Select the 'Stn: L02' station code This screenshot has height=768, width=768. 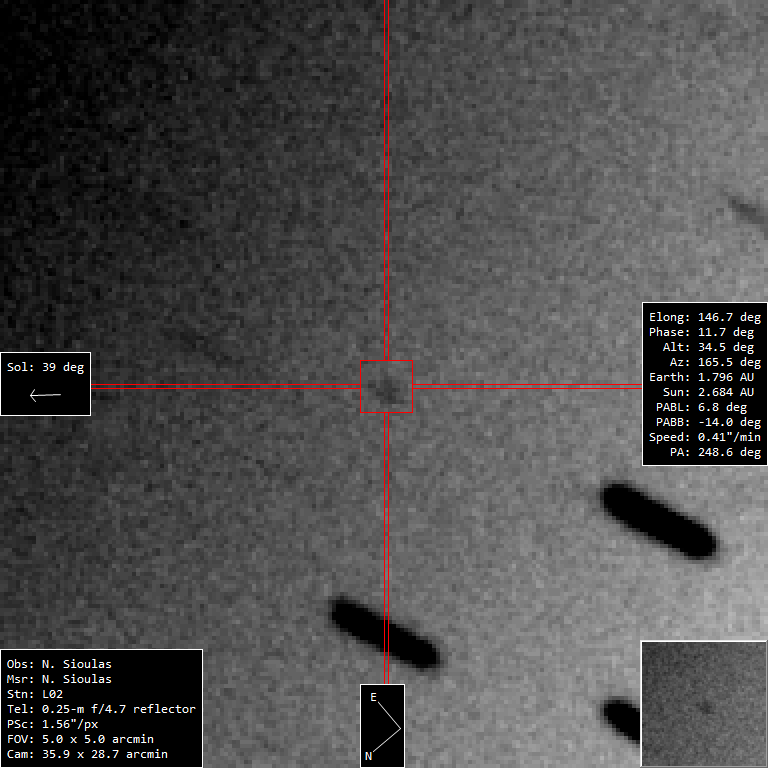coord(35,695)
